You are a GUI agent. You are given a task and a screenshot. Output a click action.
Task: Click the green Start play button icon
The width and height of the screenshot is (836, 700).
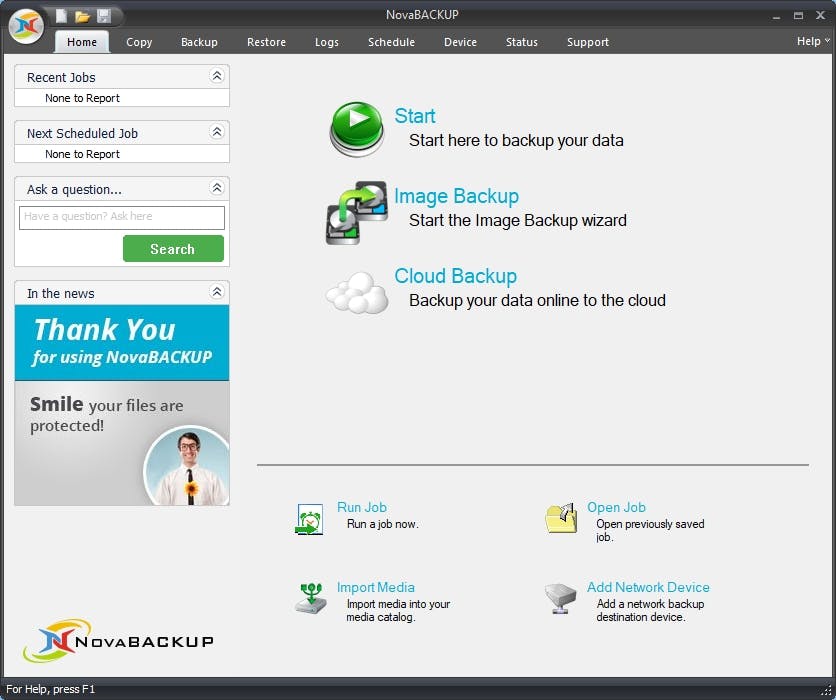357,129
